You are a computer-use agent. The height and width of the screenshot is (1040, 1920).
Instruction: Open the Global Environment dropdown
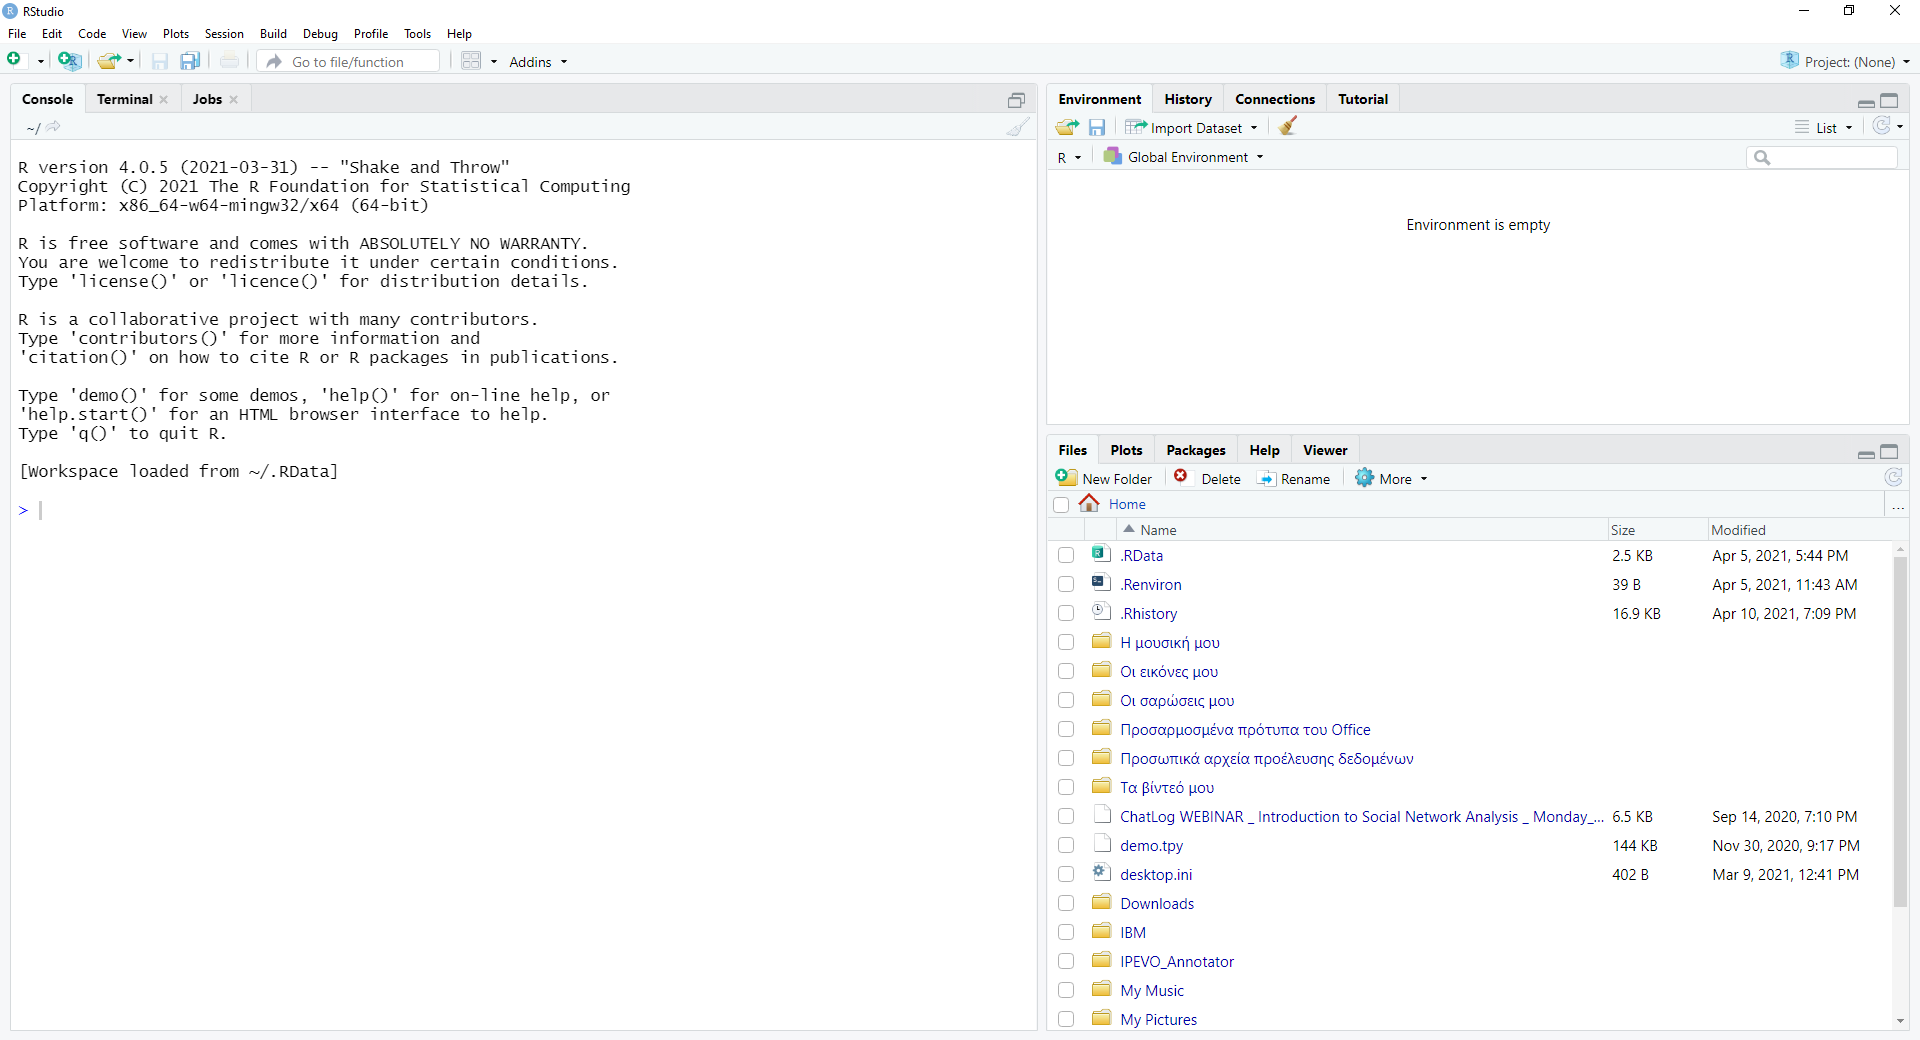tap(1184, 157)
